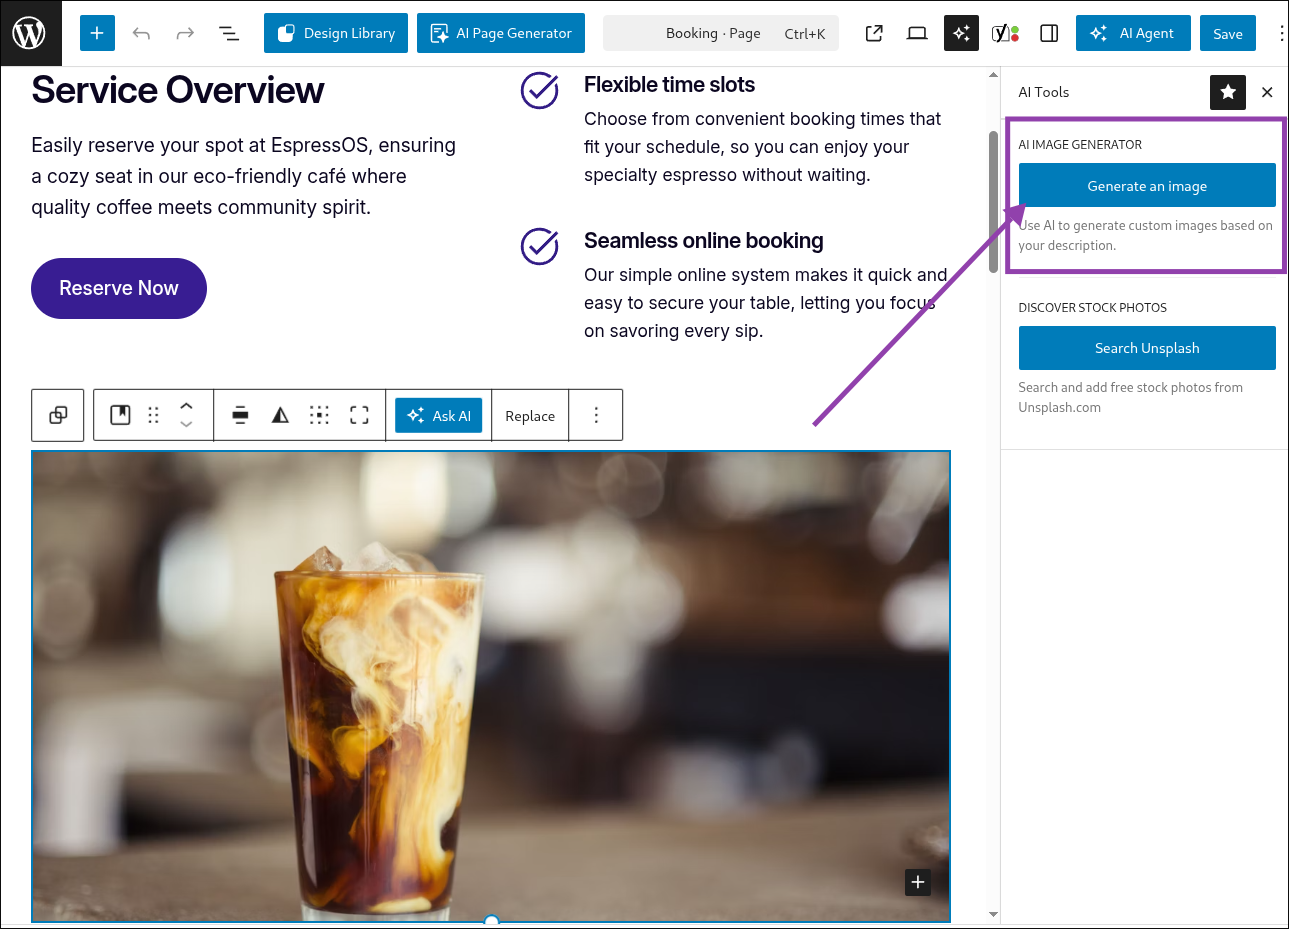Launch the AI Page Generator
The image size is (1289, 929).
pyautogui.click(x=501, y=33)
